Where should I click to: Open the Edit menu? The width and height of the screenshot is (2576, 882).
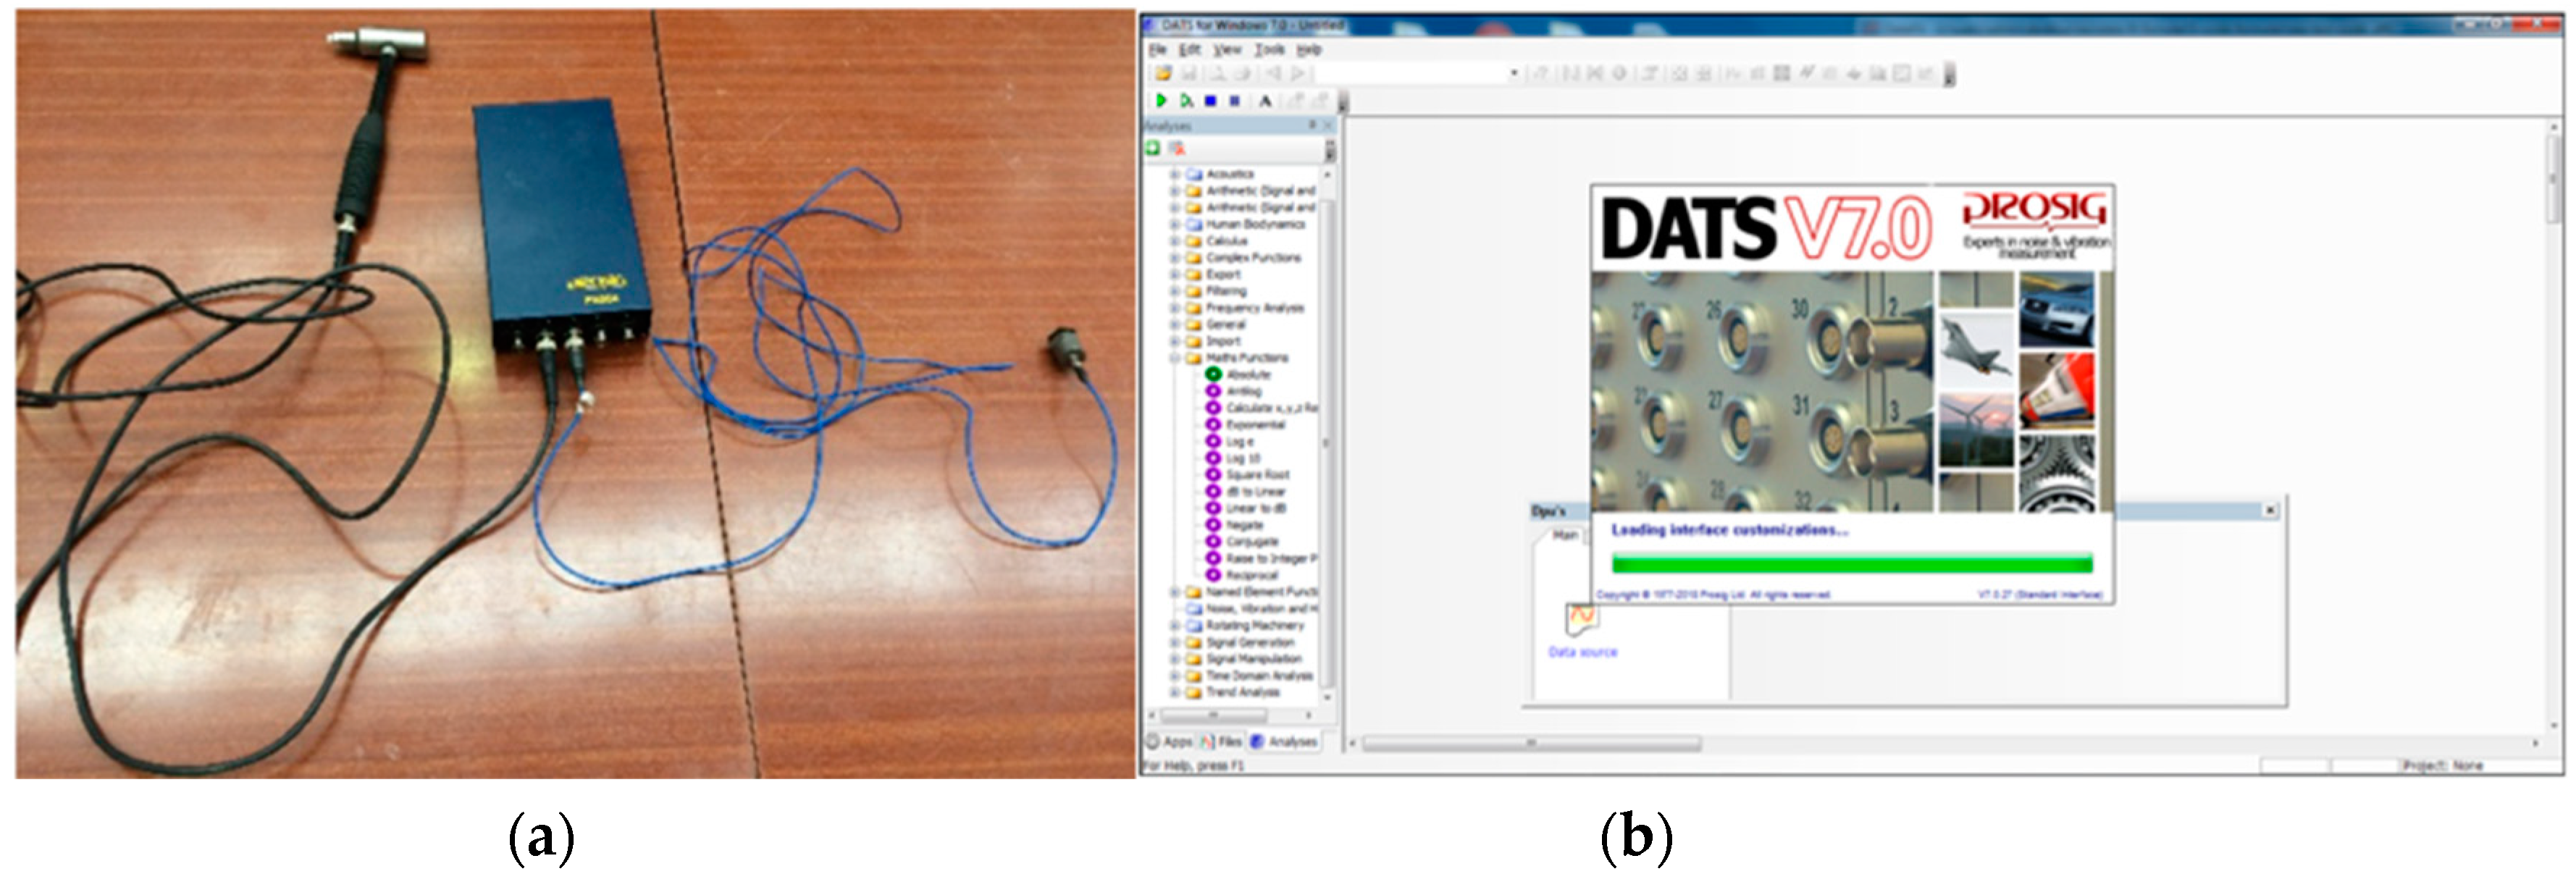click(1190, 49)
